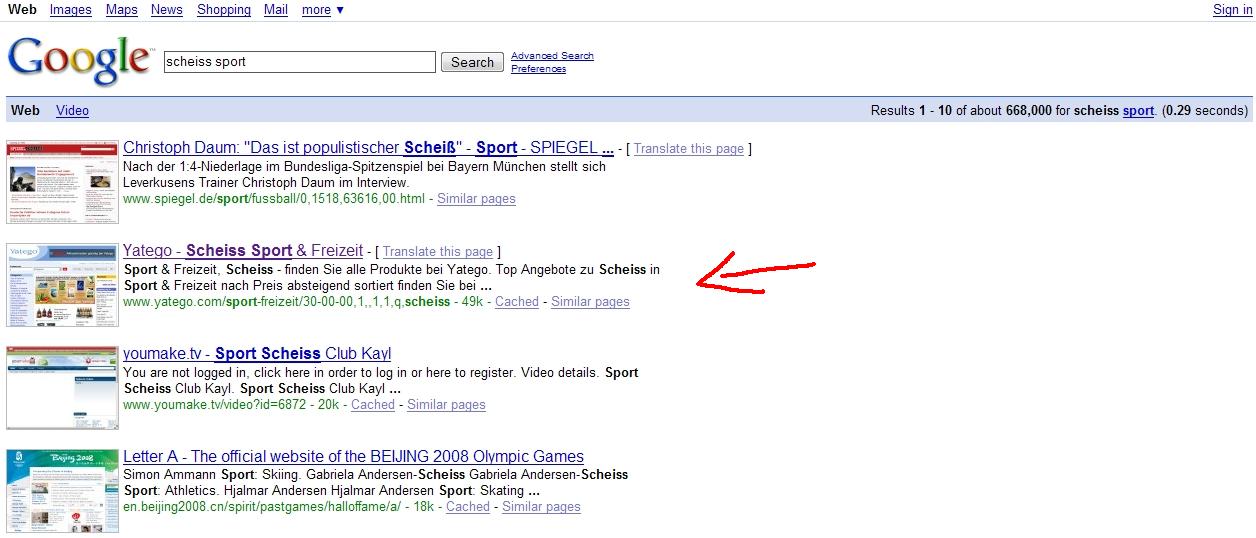
Task: Open the Beijing 2008 page thumbnail
Action: pos(62,491)
